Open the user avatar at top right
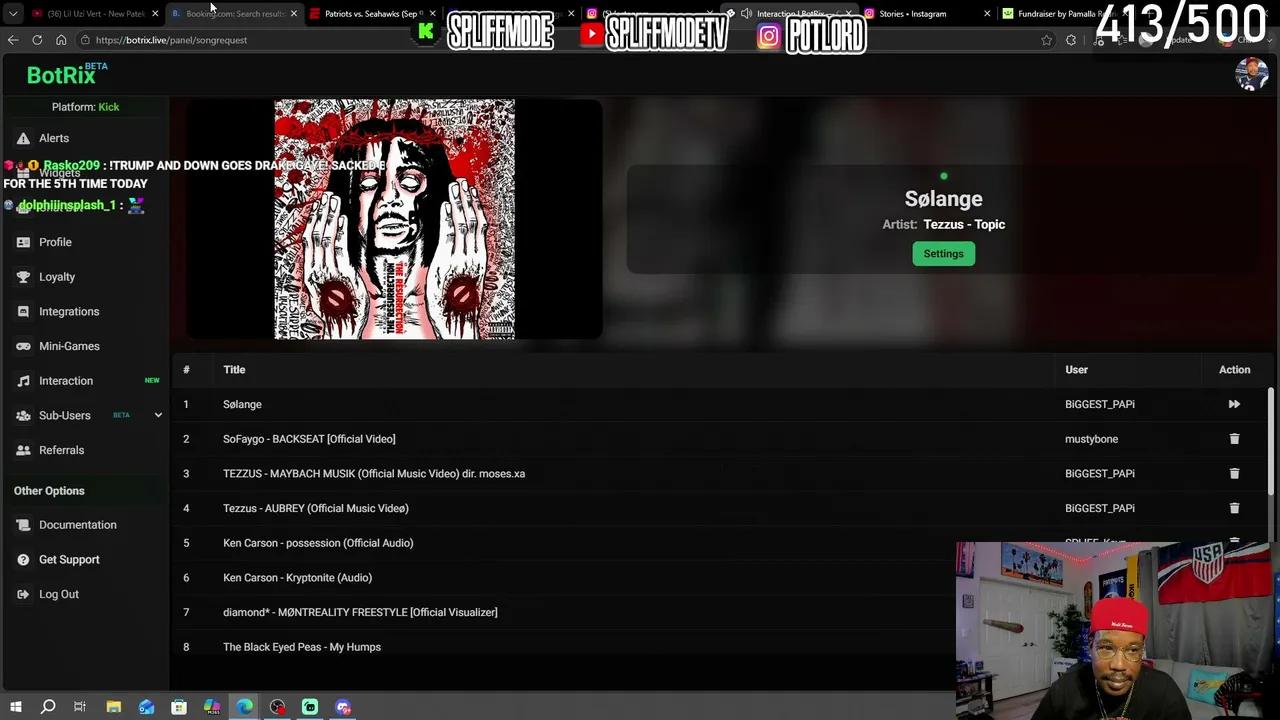 click(1251, 74)
